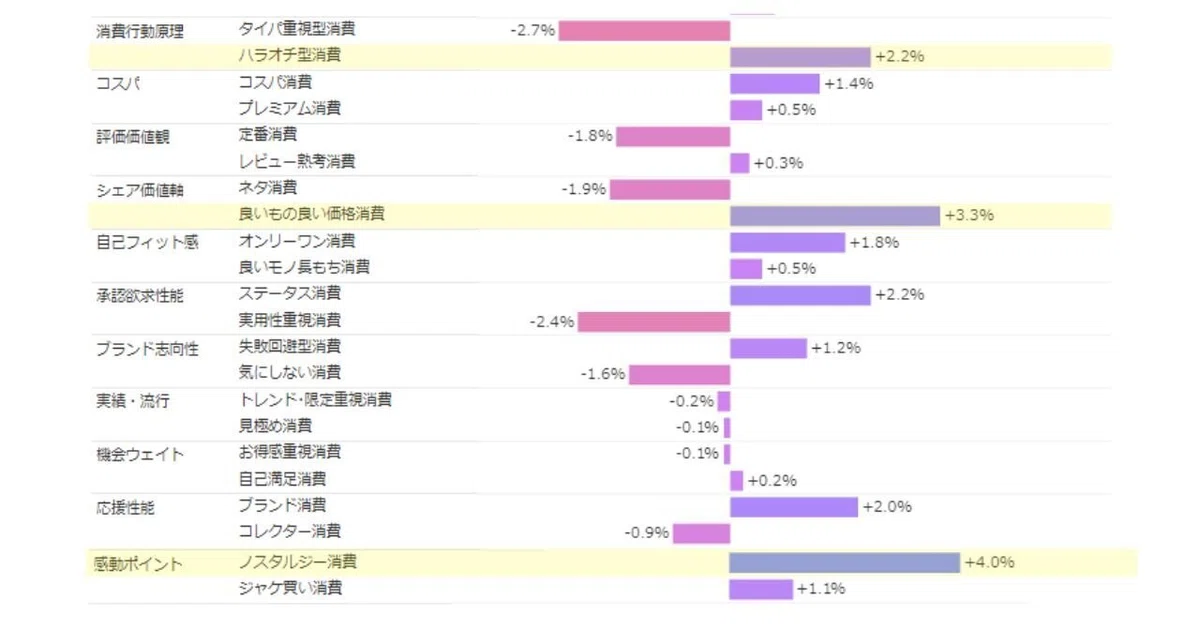Select the 気にしない消費 -1.6% bar

click(x=680, y=375)
